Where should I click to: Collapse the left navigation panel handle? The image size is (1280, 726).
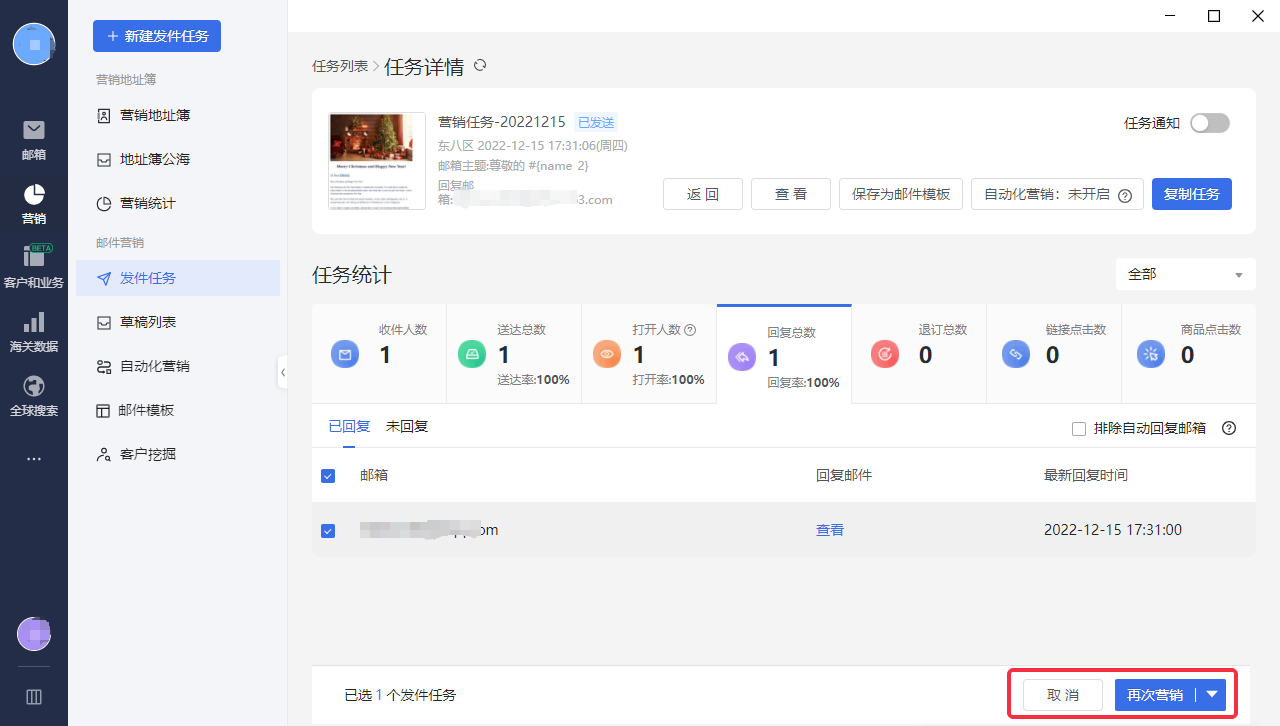pyautogui.click(x=283, y=372)
